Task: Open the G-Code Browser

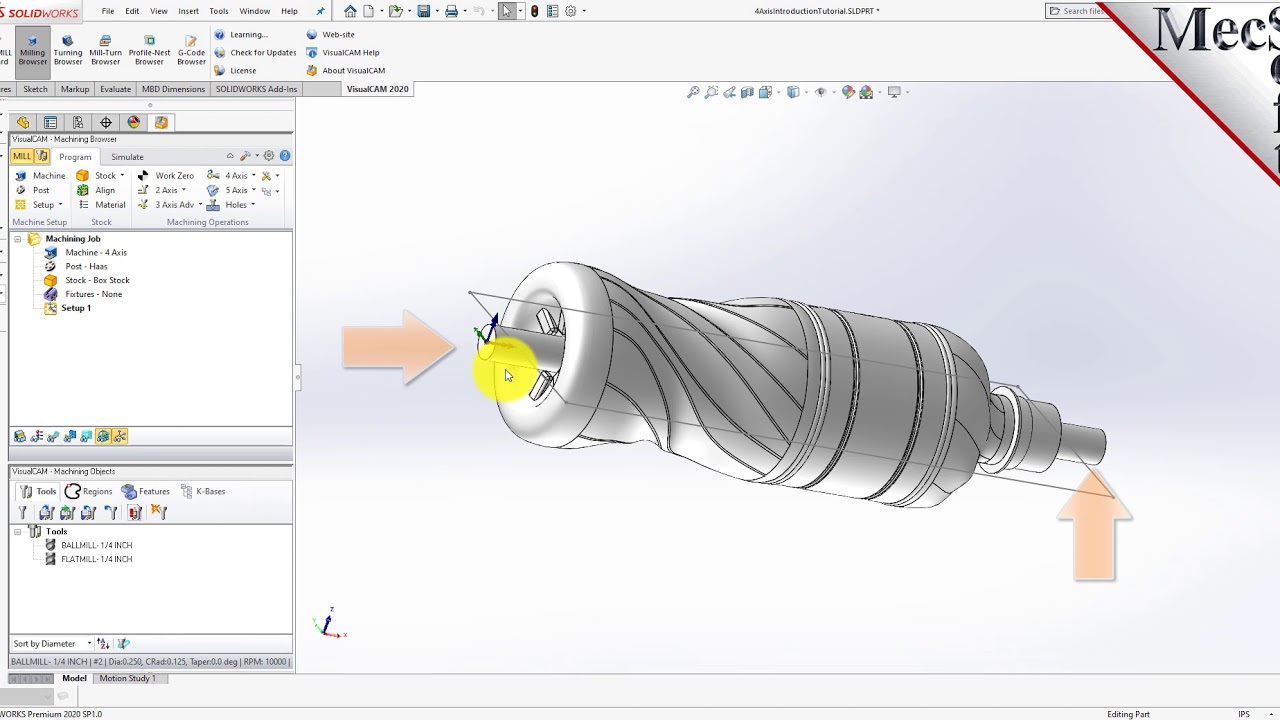Action: (x=191, y=50)
